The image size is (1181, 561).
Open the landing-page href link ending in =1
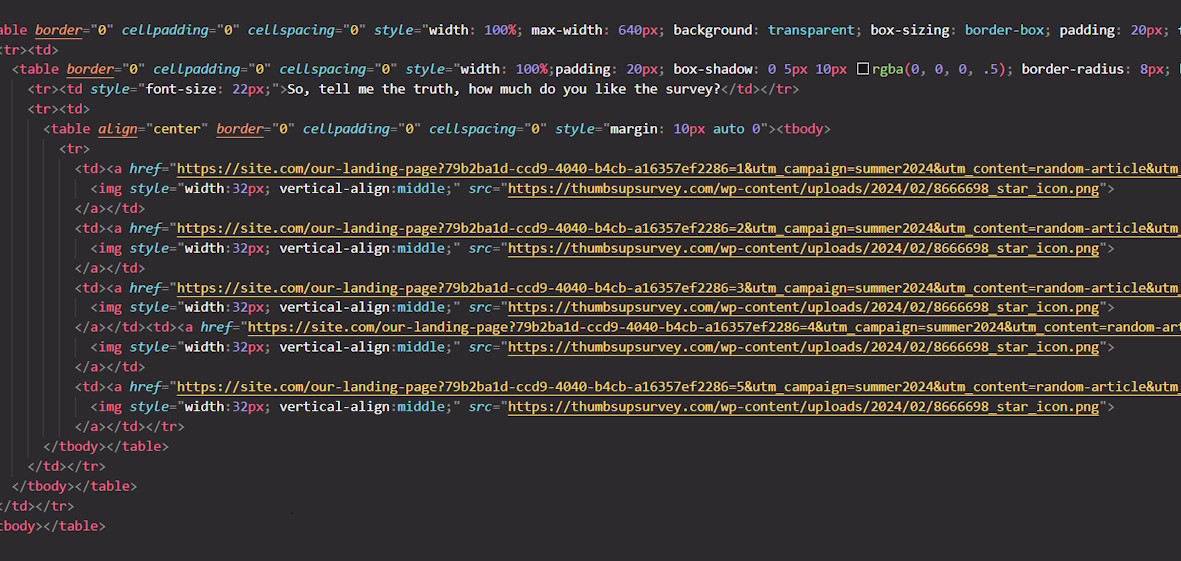pos(679,169)
